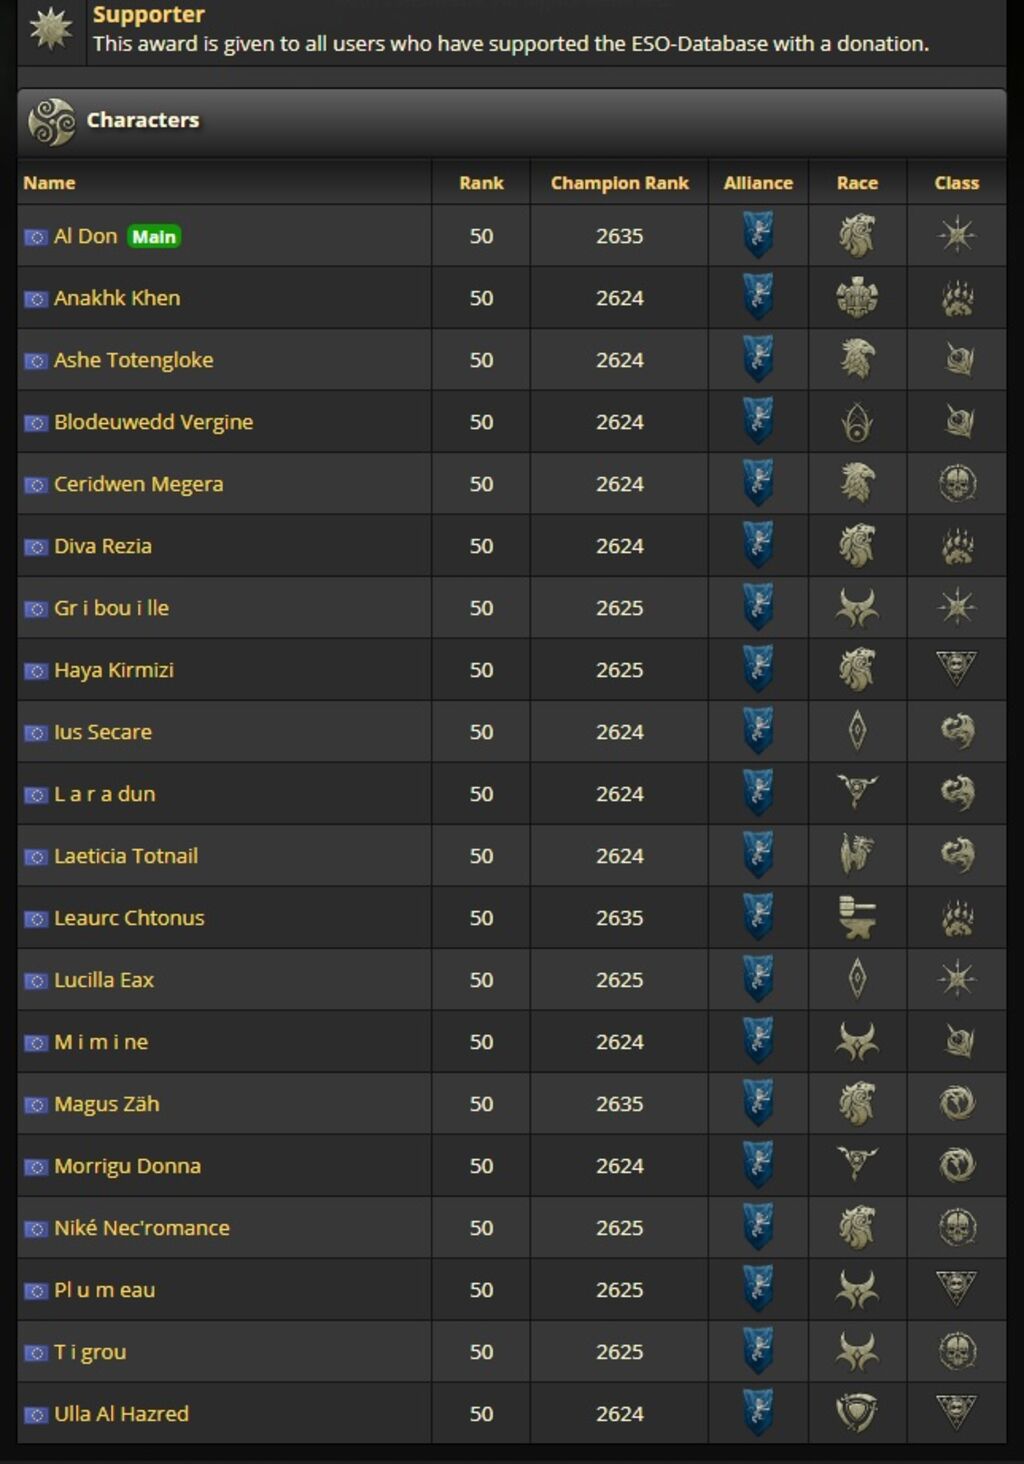Open Ulla Al Hazred character link
1024x1464 pixels.
tap(121, 1414)
